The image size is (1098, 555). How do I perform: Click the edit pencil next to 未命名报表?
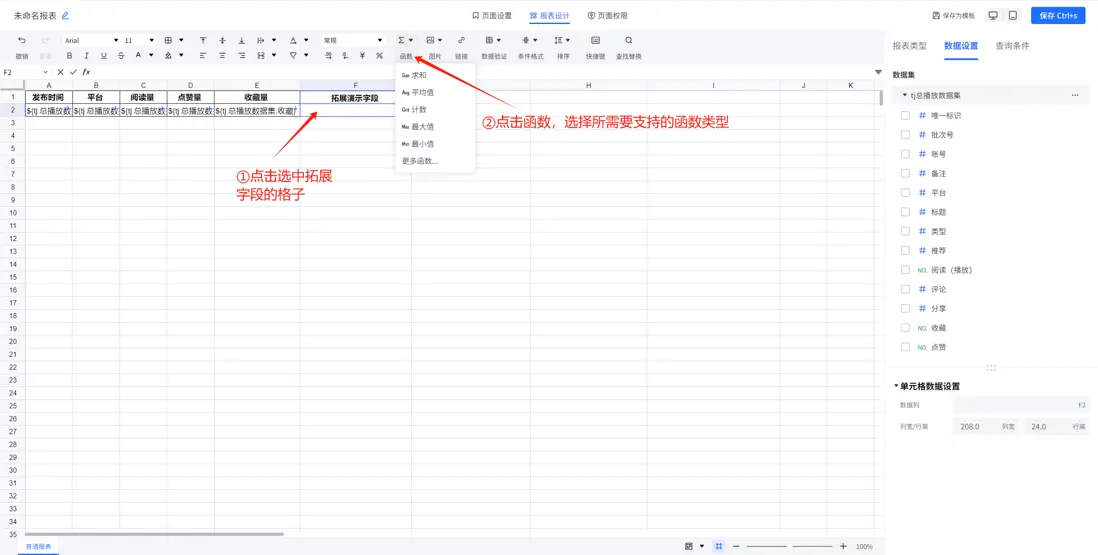tap(65, 15)
